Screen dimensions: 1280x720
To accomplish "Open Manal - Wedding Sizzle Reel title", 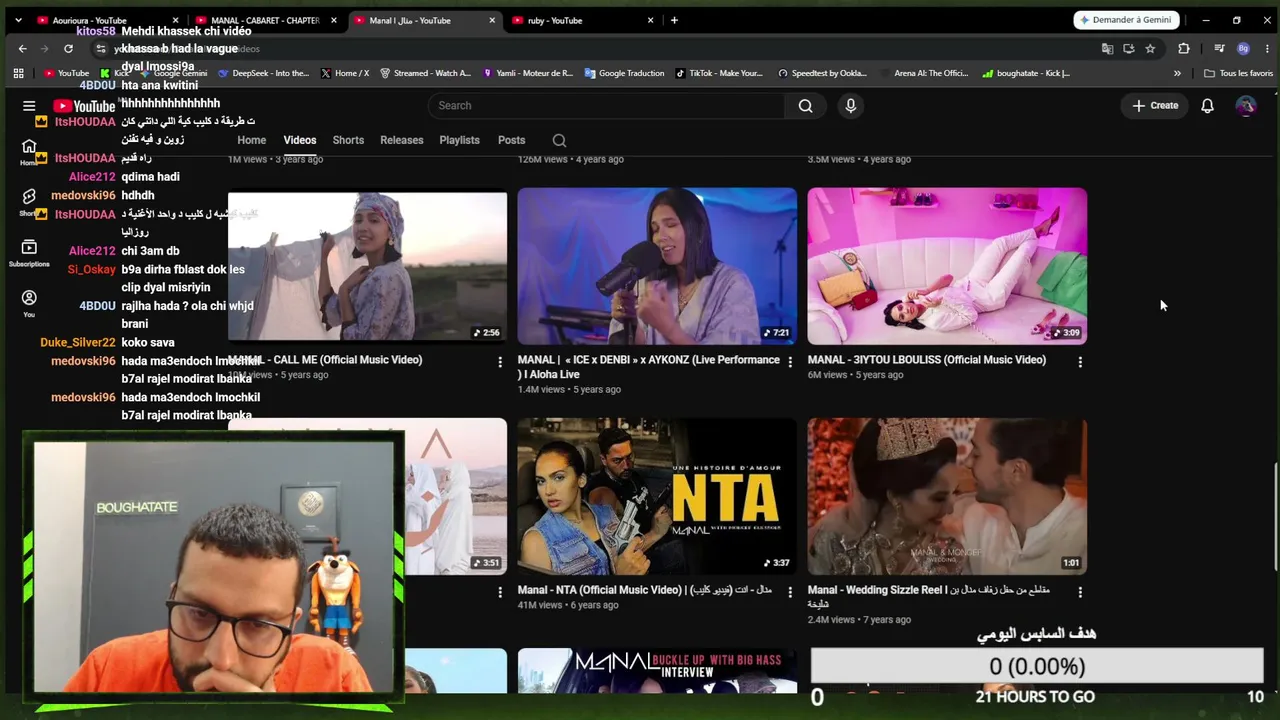I will point(929,597).
